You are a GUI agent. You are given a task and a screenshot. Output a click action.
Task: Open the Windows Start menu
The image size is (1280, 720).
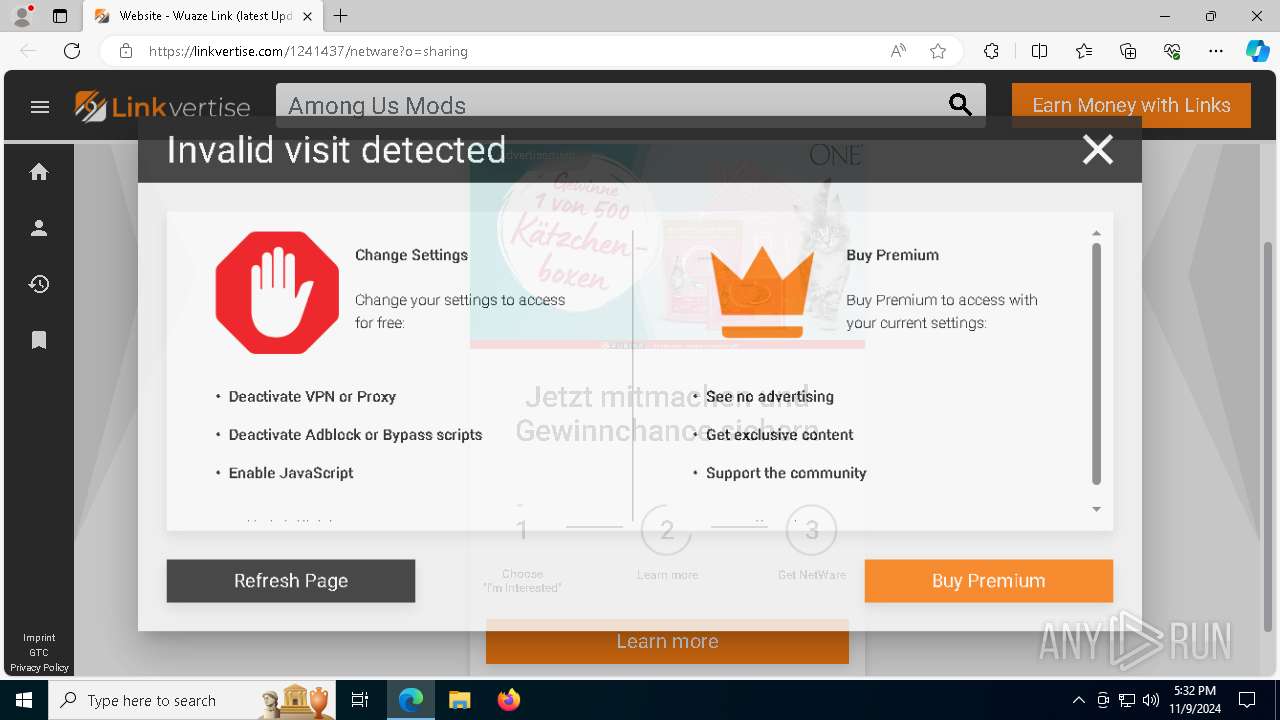[24, 700]
